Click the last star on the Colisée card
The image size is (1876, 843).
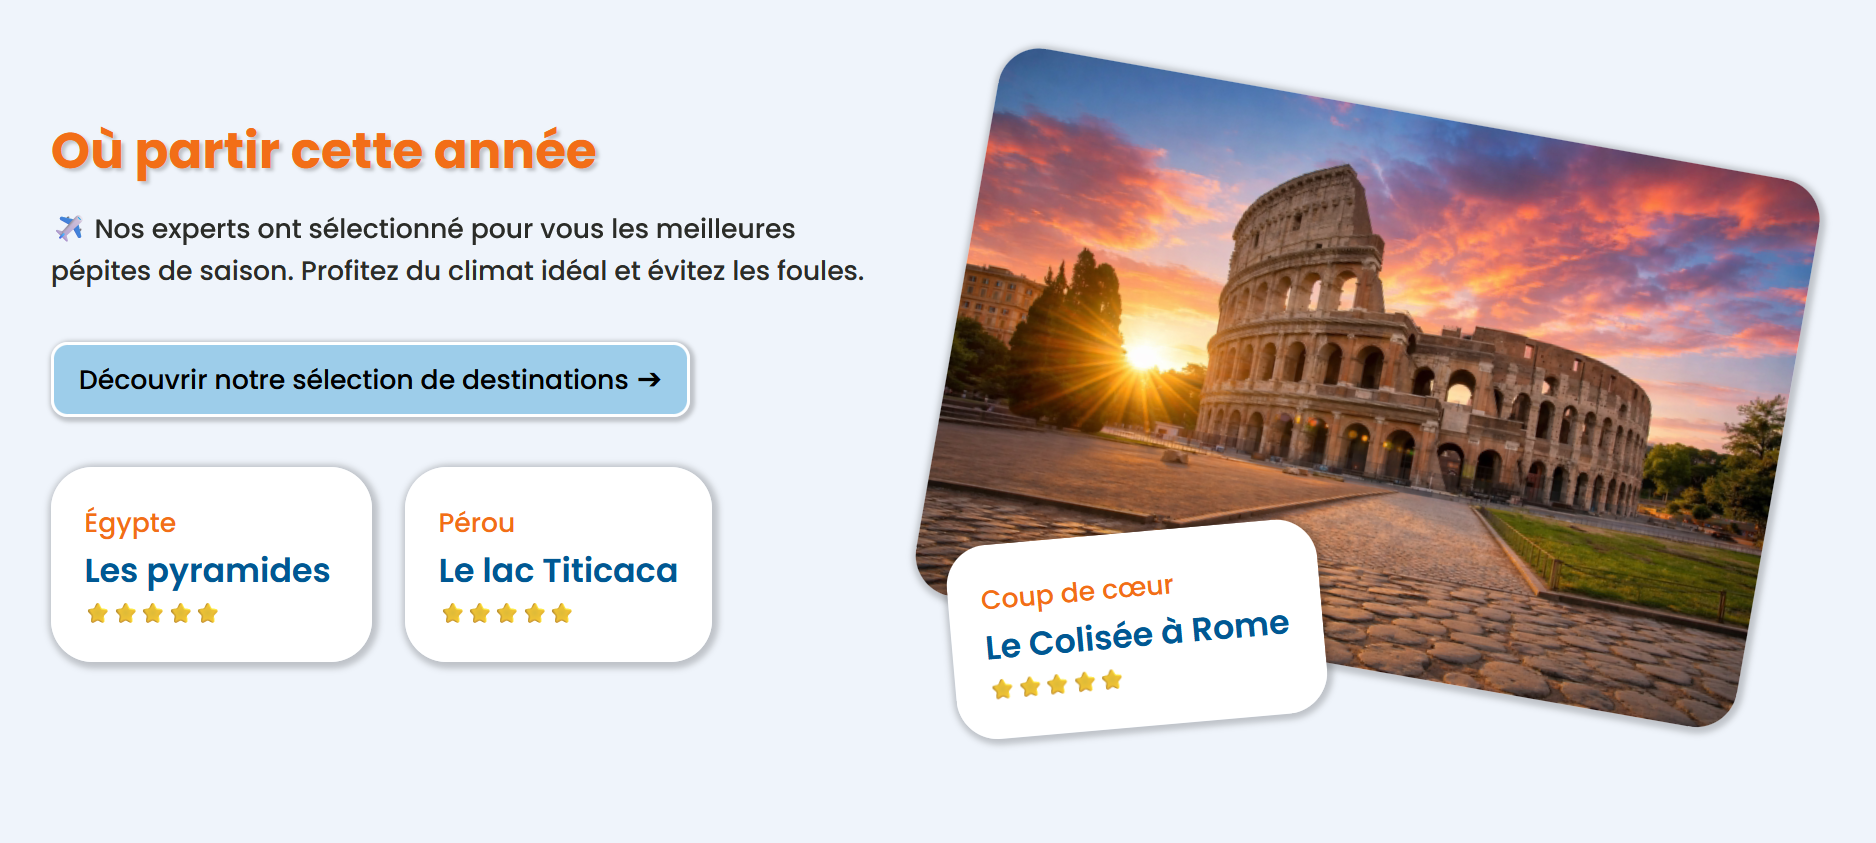(1112, 680)
